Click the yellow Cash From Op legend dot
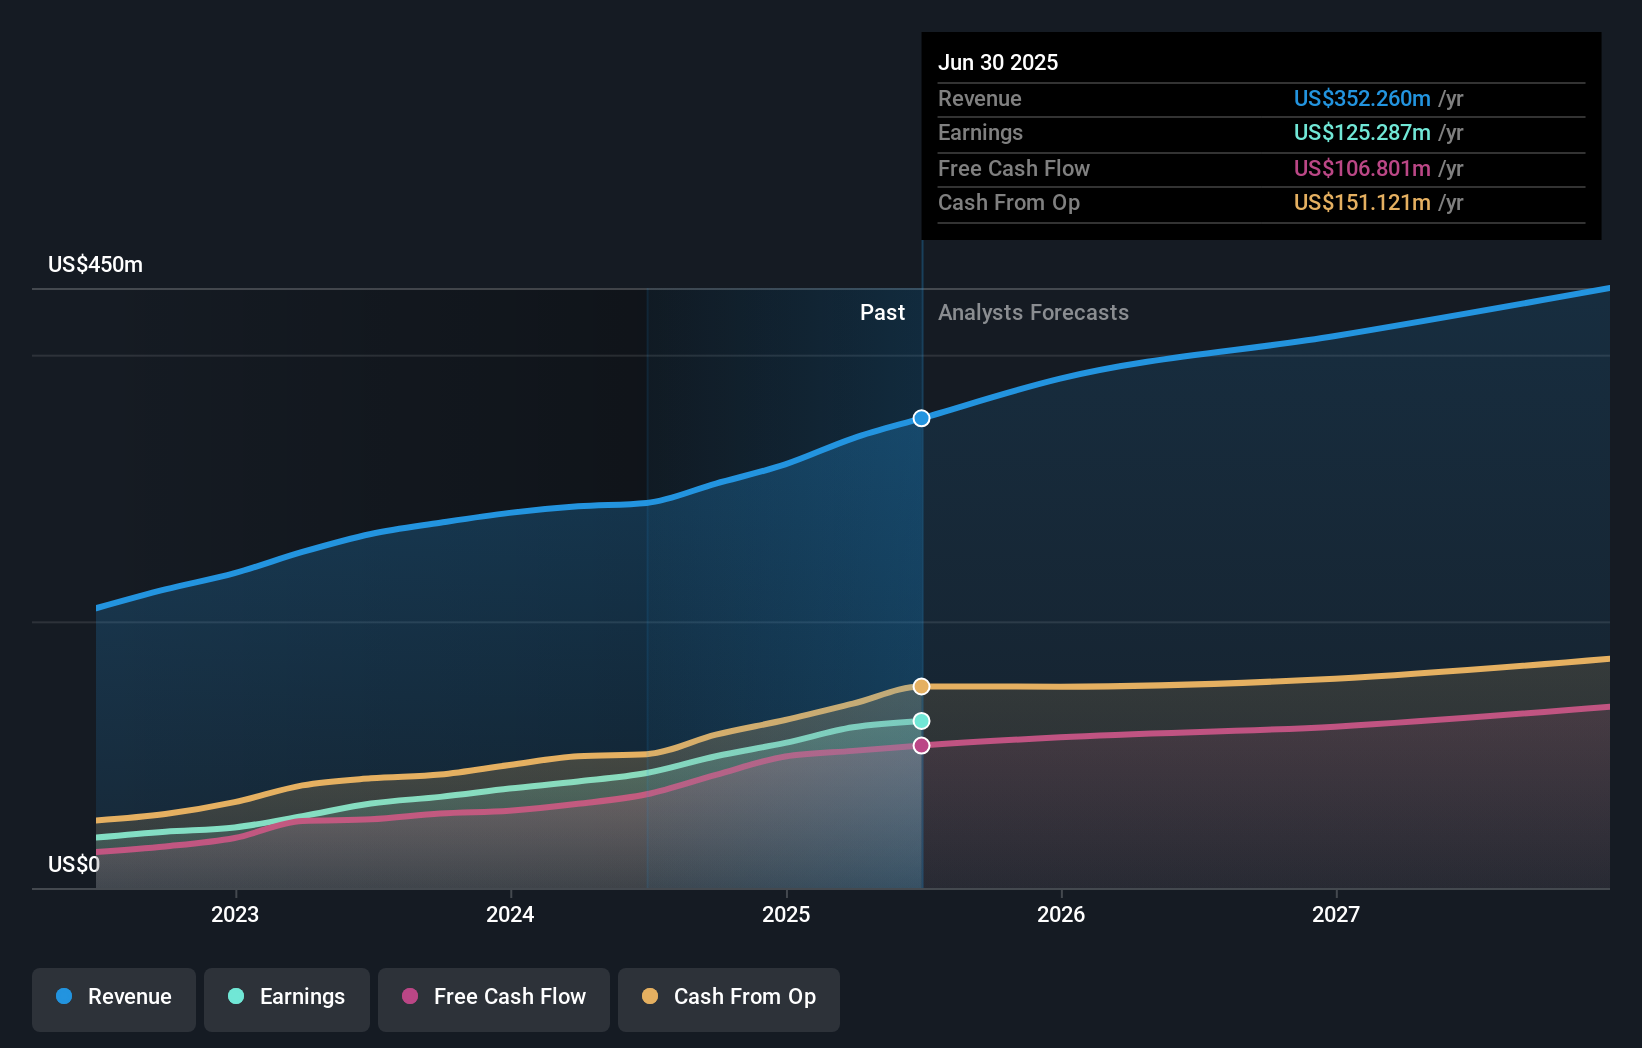Screen dimensions: 1642x1048 (x=651, y=997)
